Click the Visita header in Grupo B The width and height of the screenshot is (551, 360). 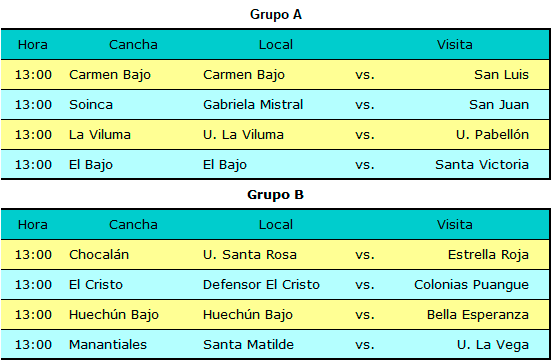tap(455, 225)
